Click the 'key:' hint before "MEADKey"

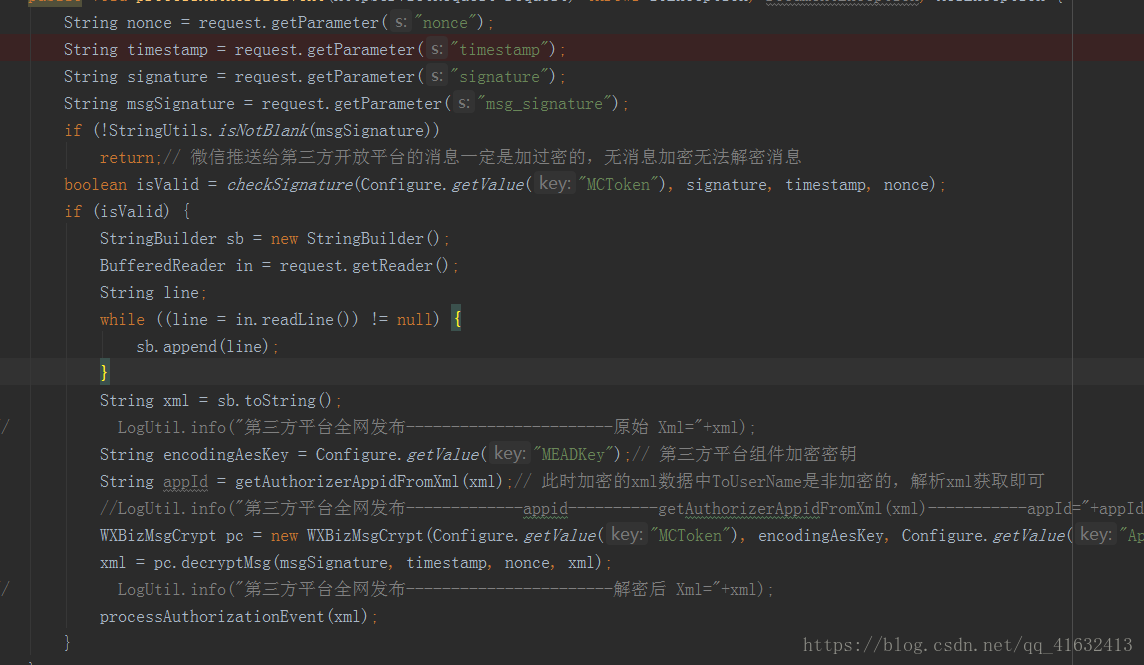click(x=509, y=454)
